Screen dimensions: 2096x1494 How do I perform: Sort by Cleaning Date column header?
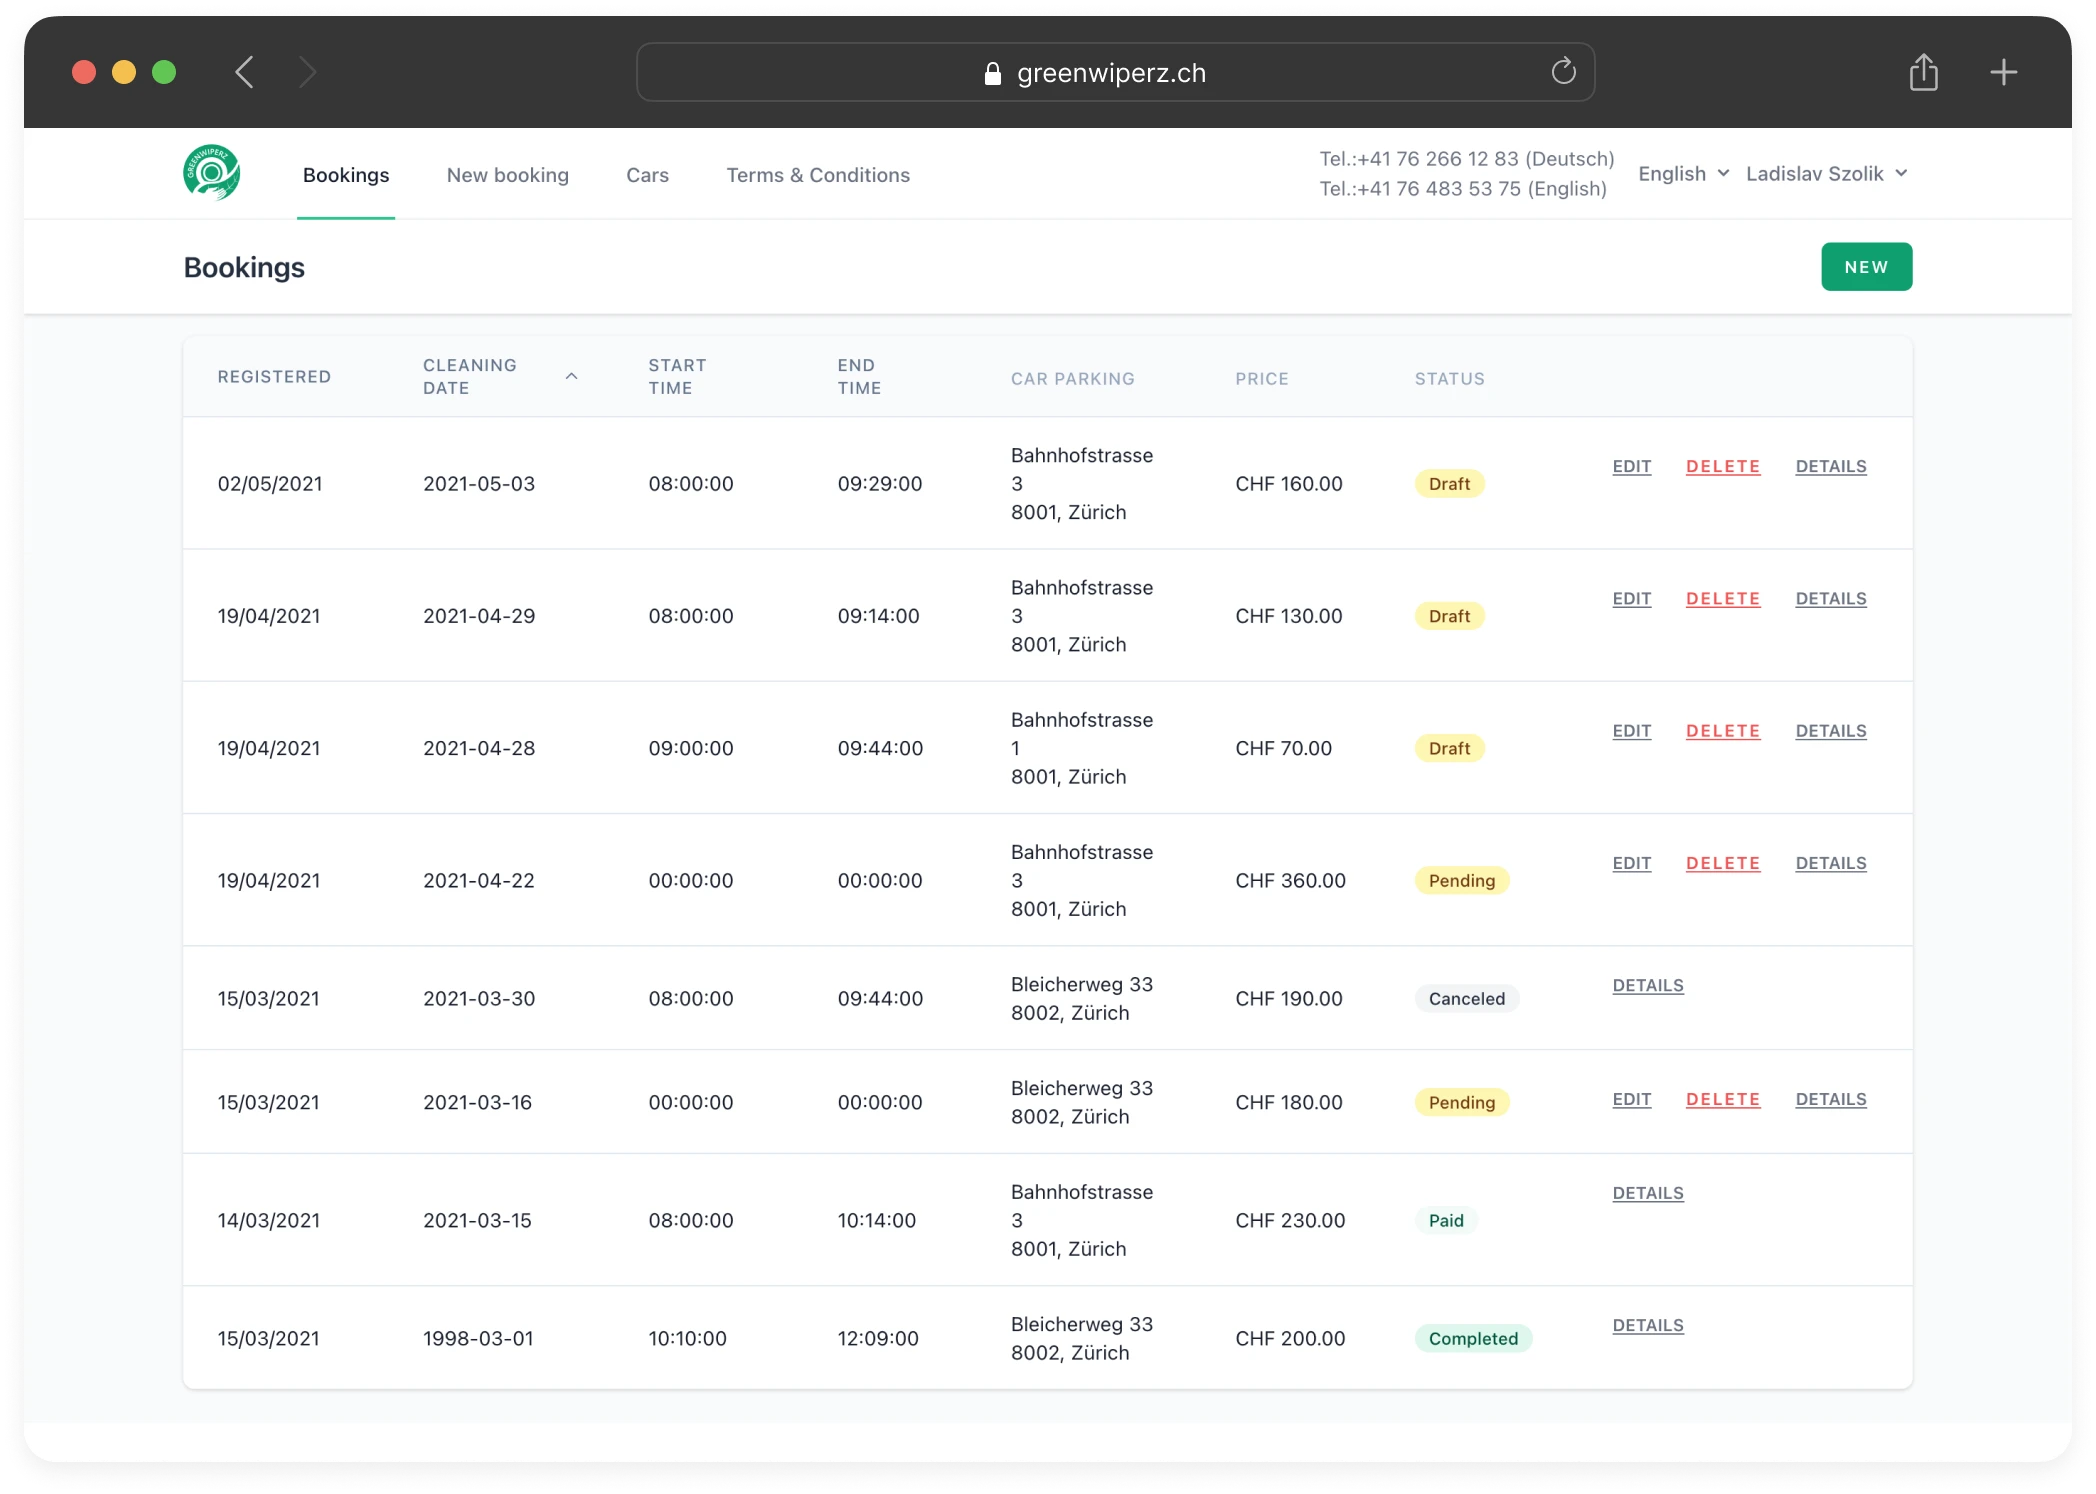pos(470,377)
